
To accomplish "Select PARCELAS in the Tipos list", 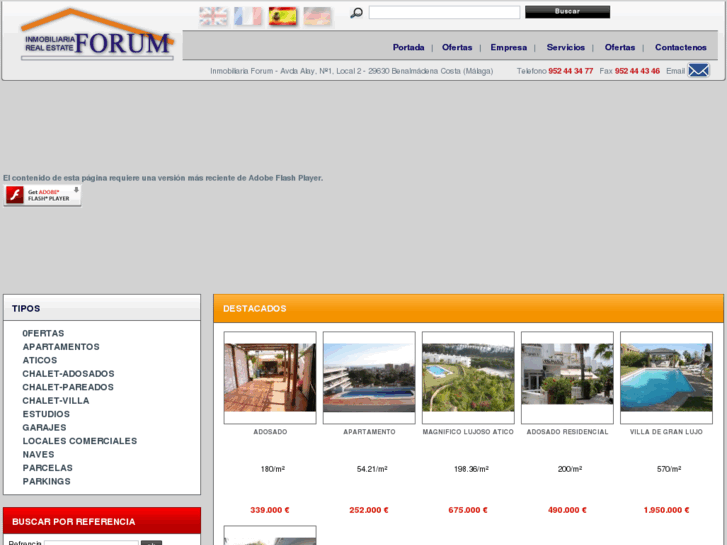I will pos(47,468).
